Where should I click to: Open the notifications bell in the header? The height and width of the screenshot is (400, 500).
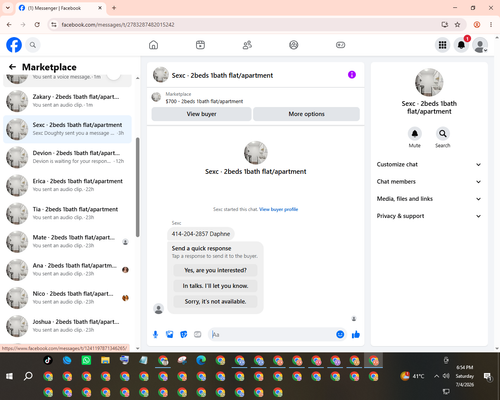pyautogui.click(x=461, y=45)
